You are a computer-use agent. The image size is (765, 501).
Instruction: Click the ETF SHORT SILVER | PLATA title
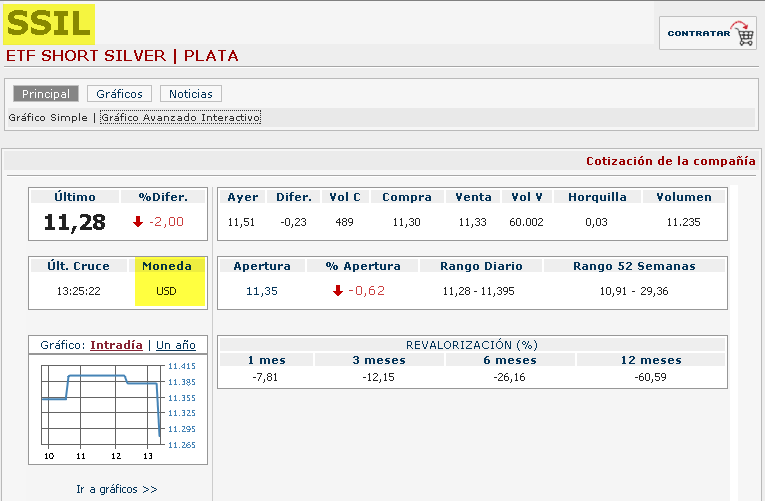click(x=122, y=56)
